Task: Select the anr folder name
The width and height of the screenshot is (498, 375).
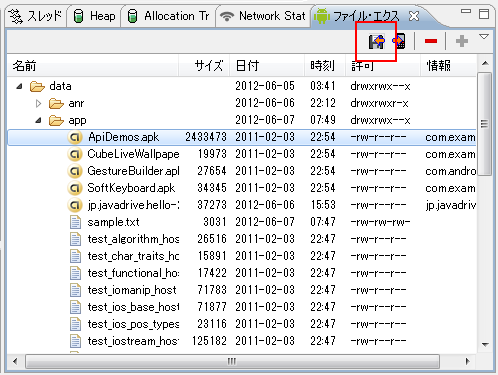Action: (x=76, y=104)
